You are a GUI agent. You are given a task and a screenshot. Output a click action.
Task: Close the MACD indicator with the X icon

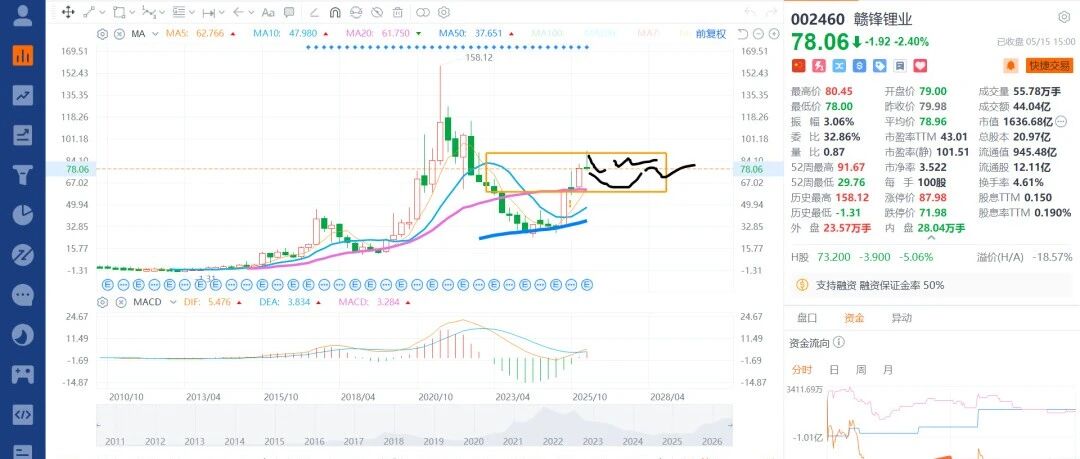pos(120,302)
